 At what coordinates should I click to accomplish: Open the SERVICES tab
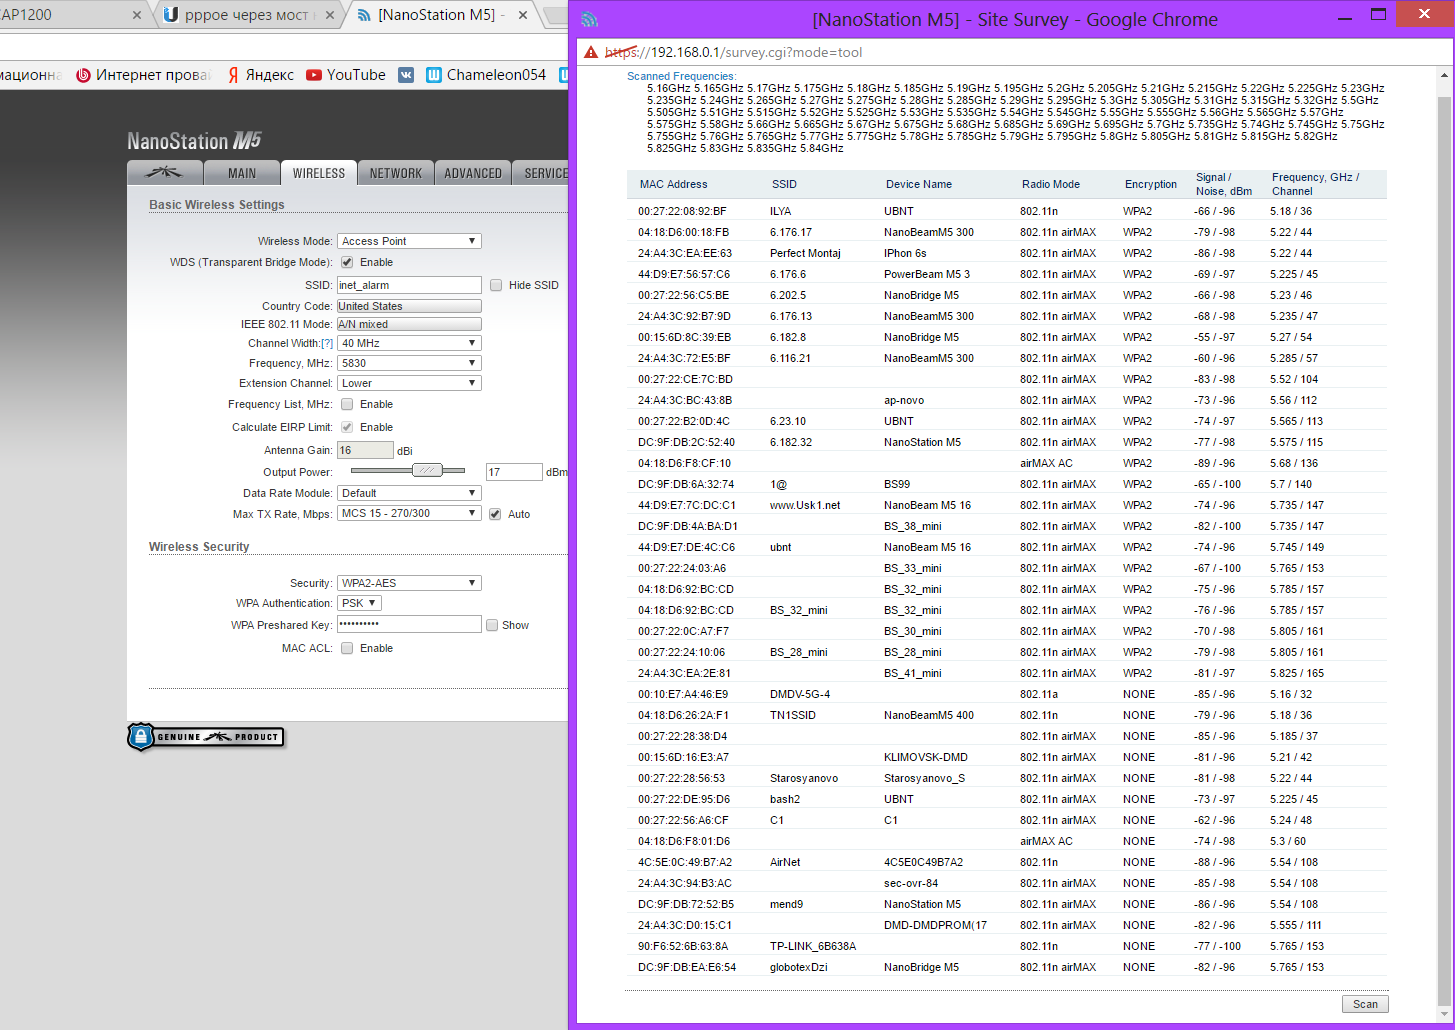(x=541, y=173)
